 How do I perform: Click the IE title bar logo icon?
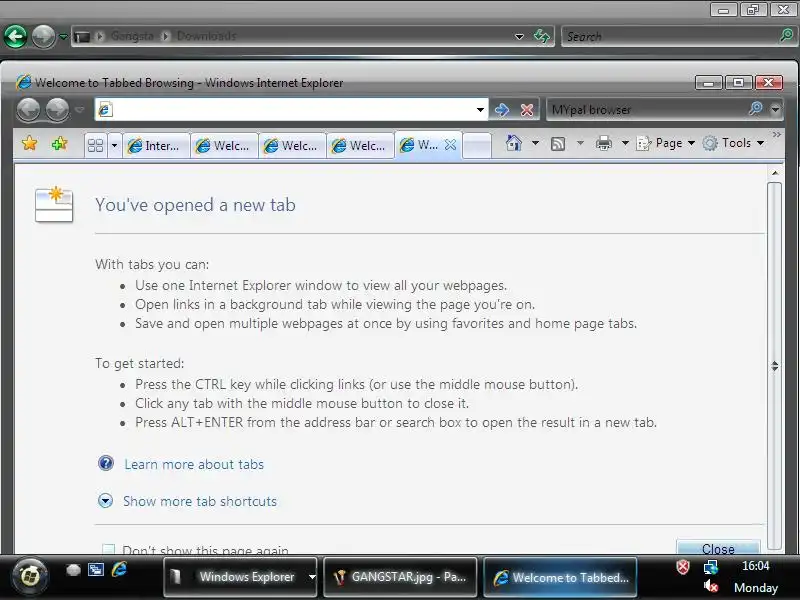(23, 82)
